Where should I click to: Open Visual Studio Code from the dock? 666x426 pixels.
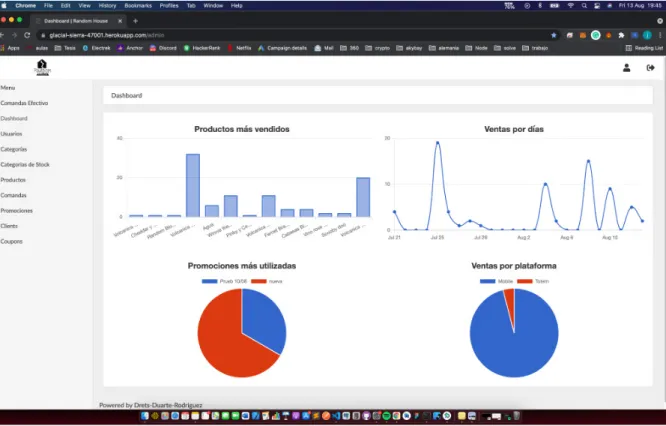point(336,416)
